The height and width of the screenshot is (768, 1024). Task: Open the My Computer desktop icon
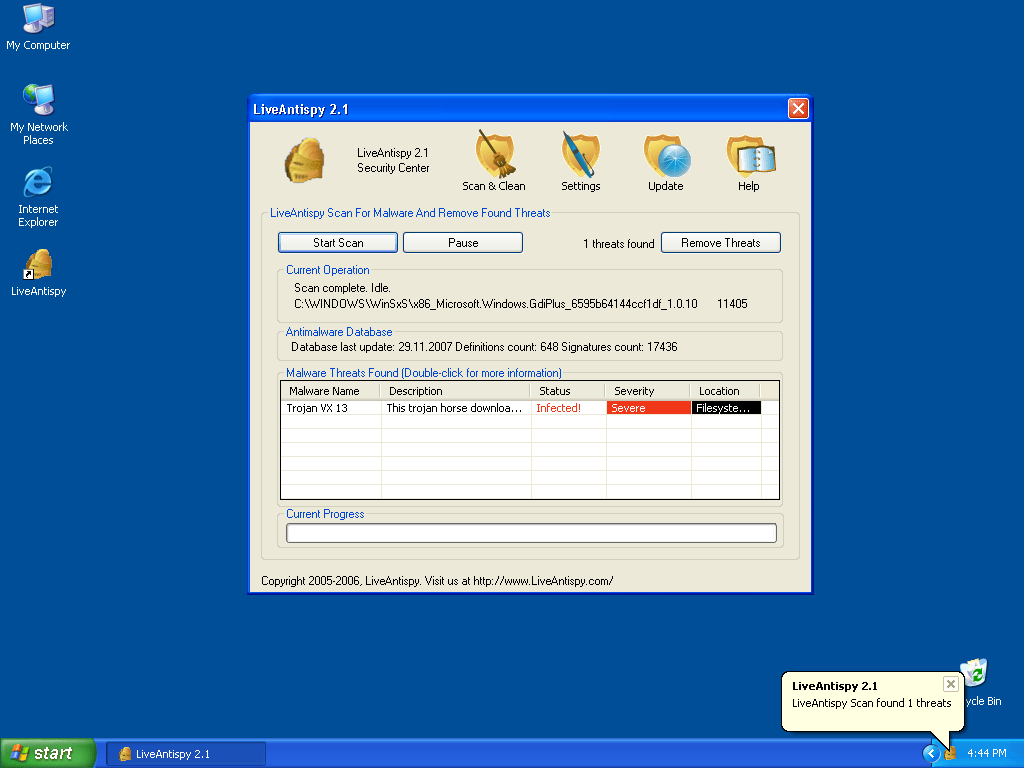tap(38, 20)
